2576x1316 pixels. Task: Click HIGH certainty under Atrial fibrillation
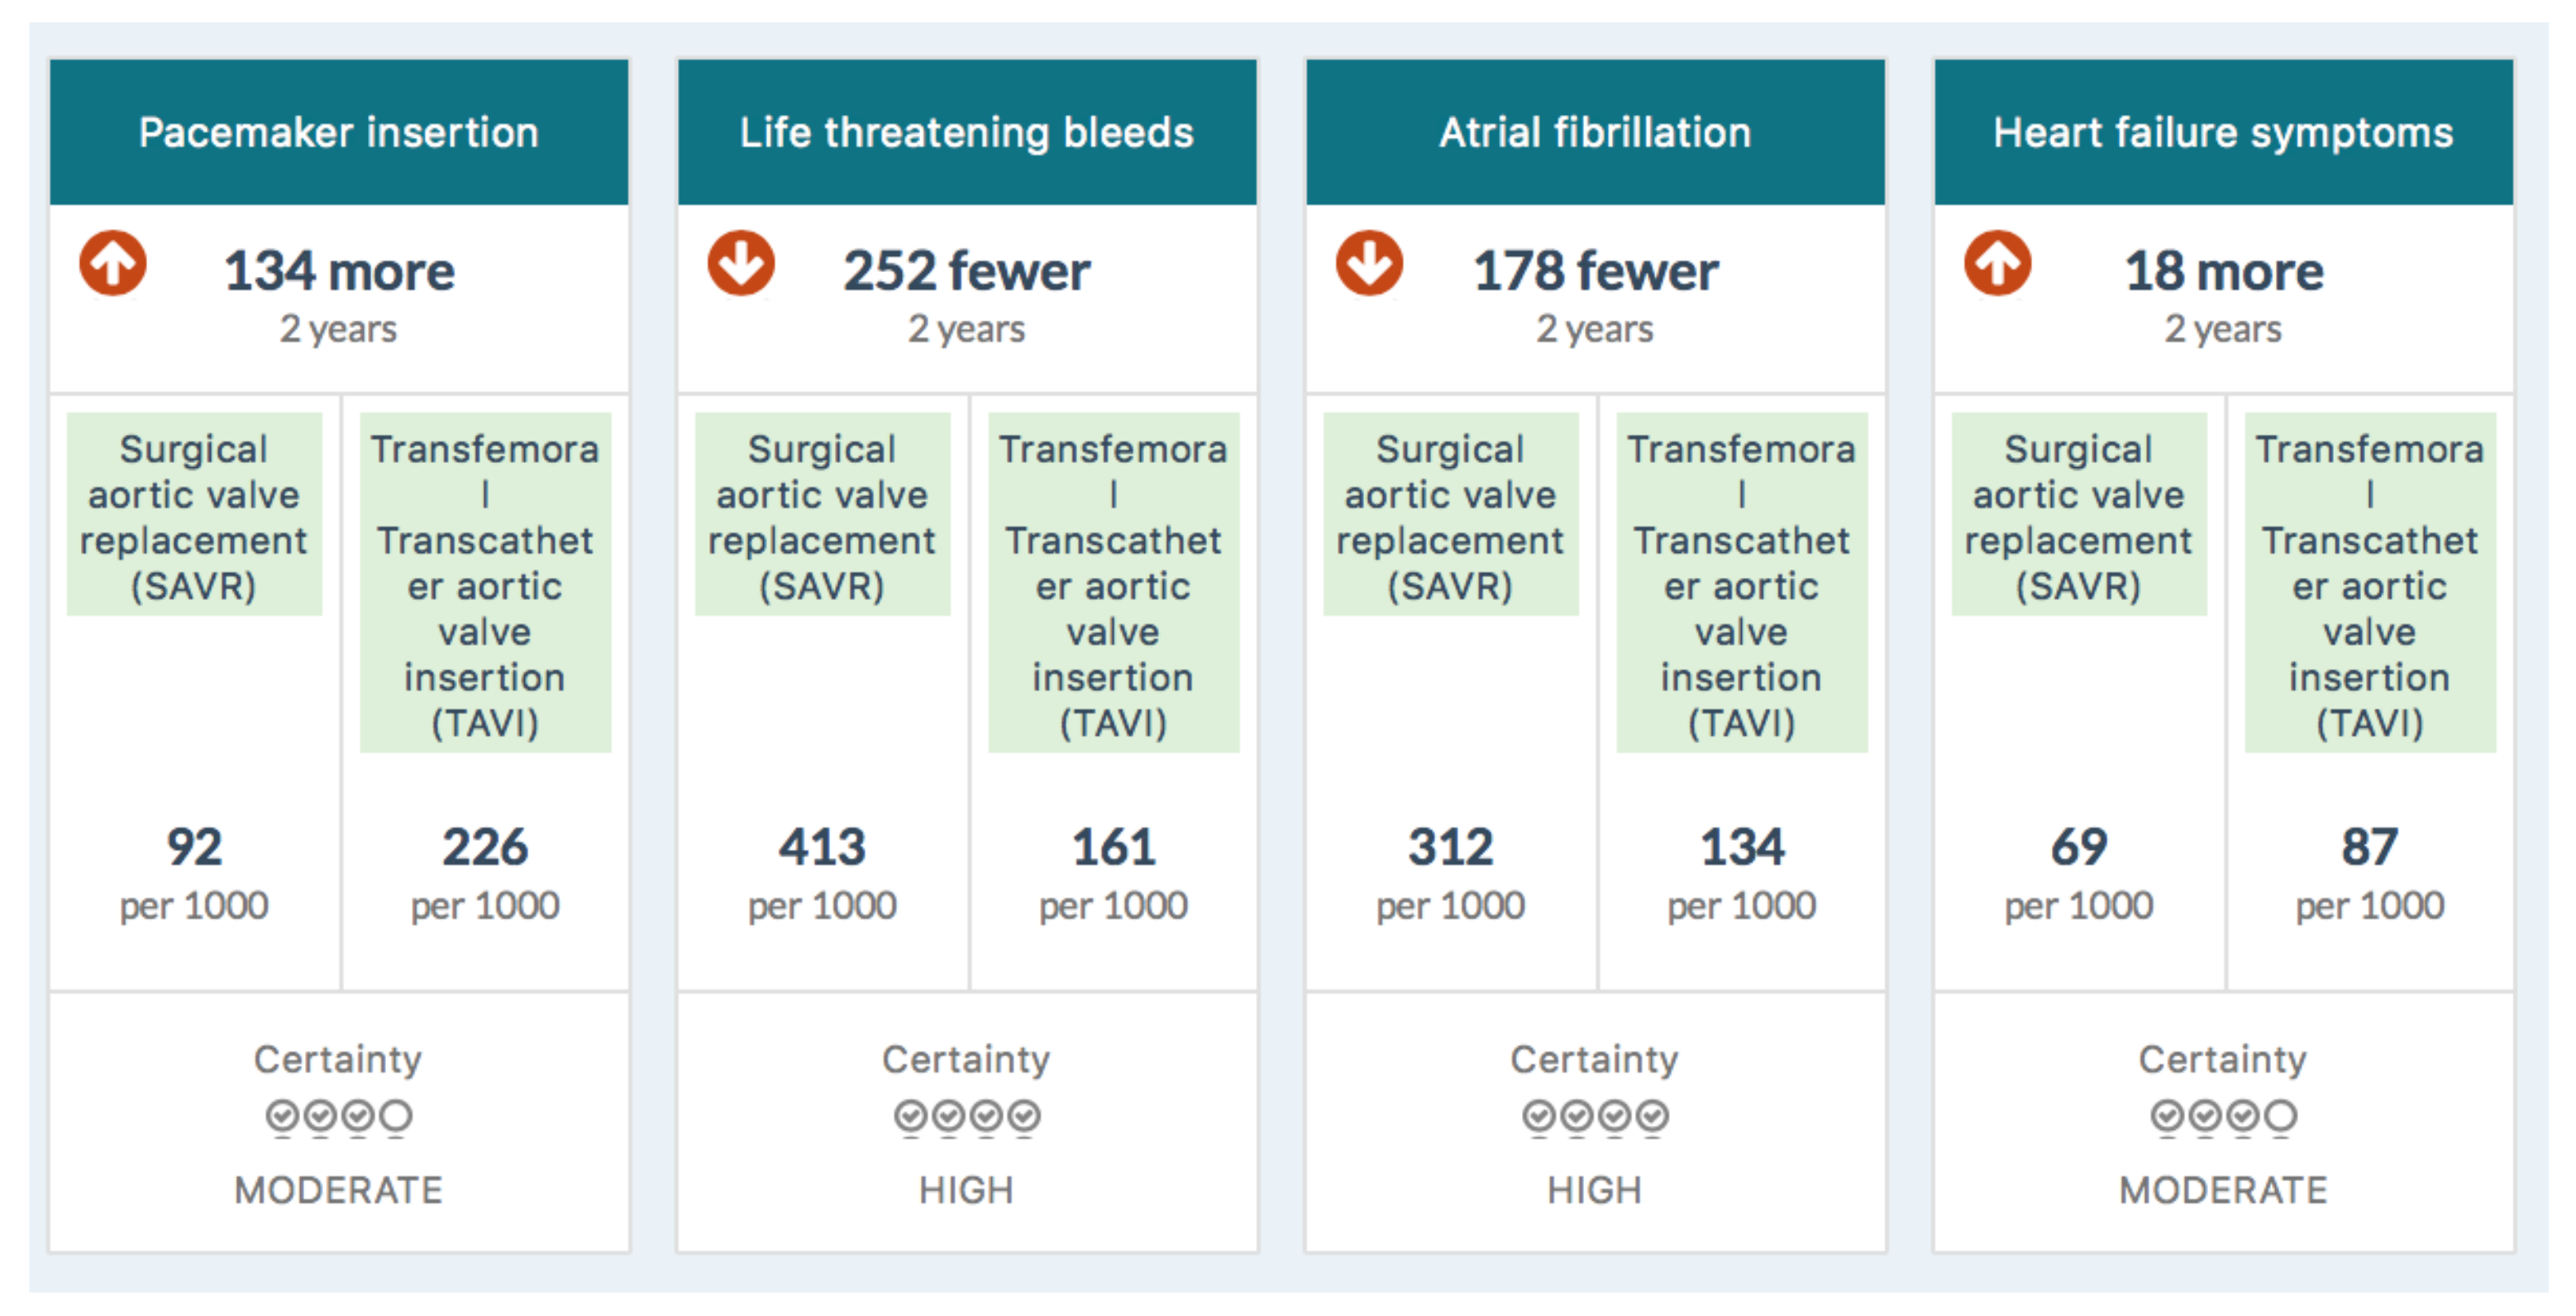[1594, 1190]
